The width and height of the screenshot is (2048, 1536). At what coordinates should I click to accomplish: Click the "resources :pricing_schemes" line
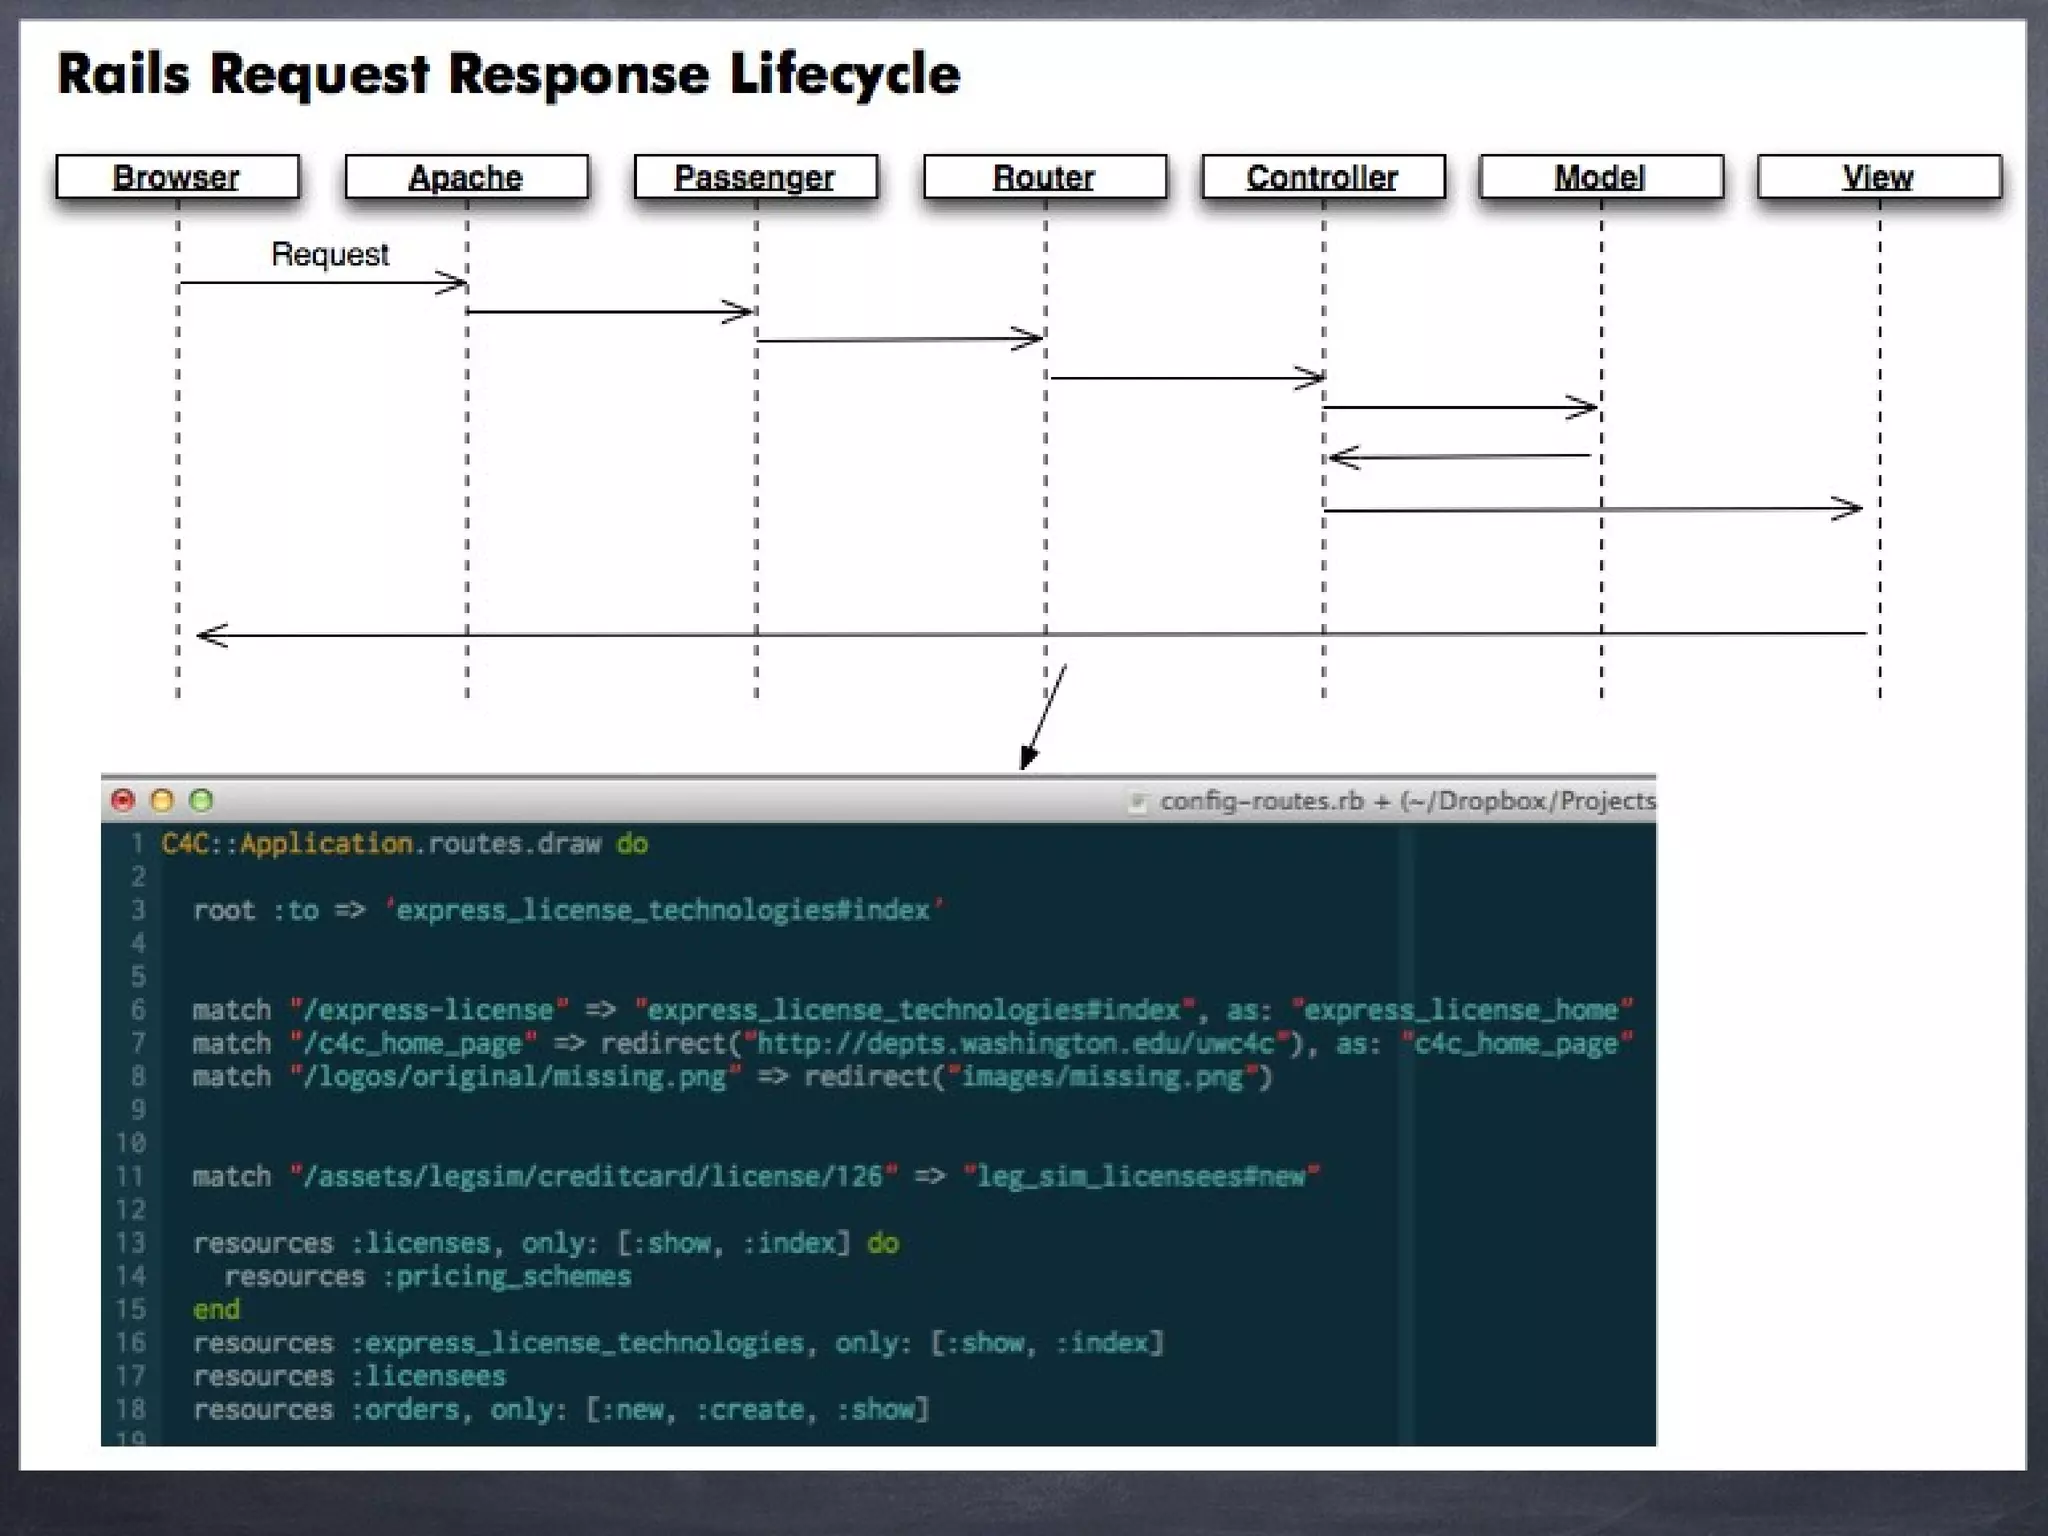point(428,1276)
